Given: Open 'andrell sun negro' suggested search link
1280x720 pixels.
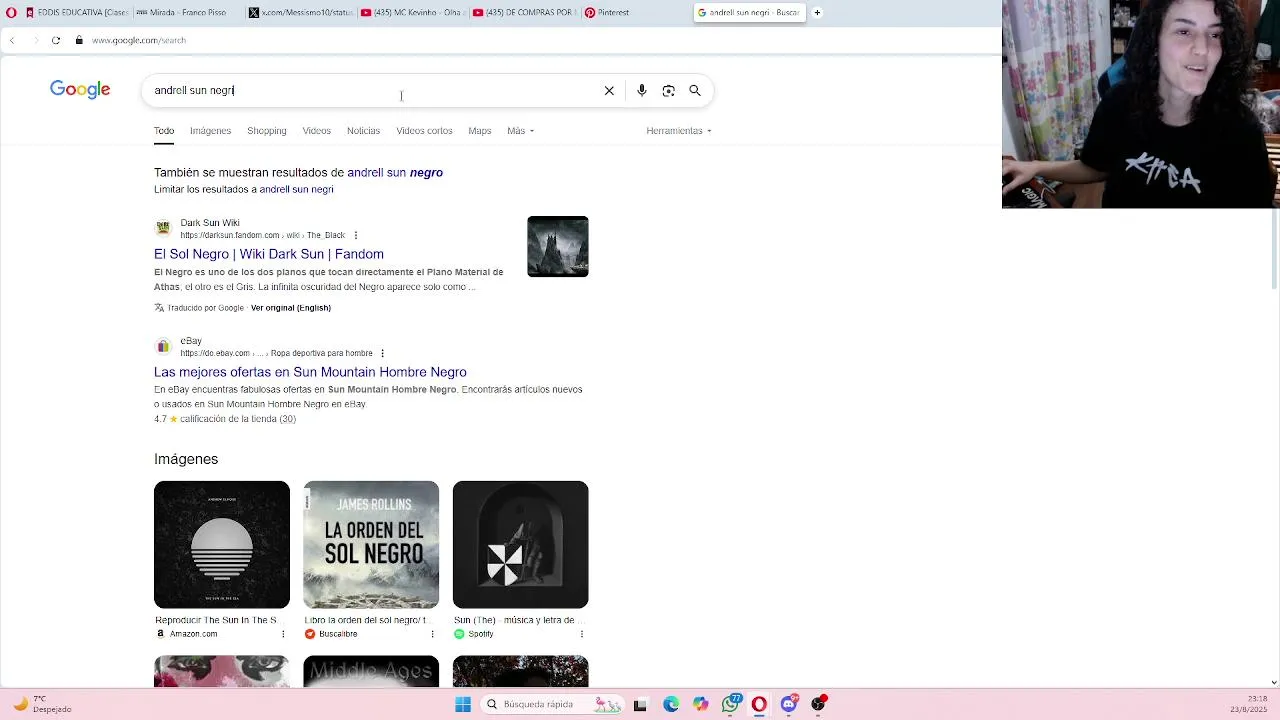Looking at the screenshot, I should pyautogui.click(x=395, y=172).
